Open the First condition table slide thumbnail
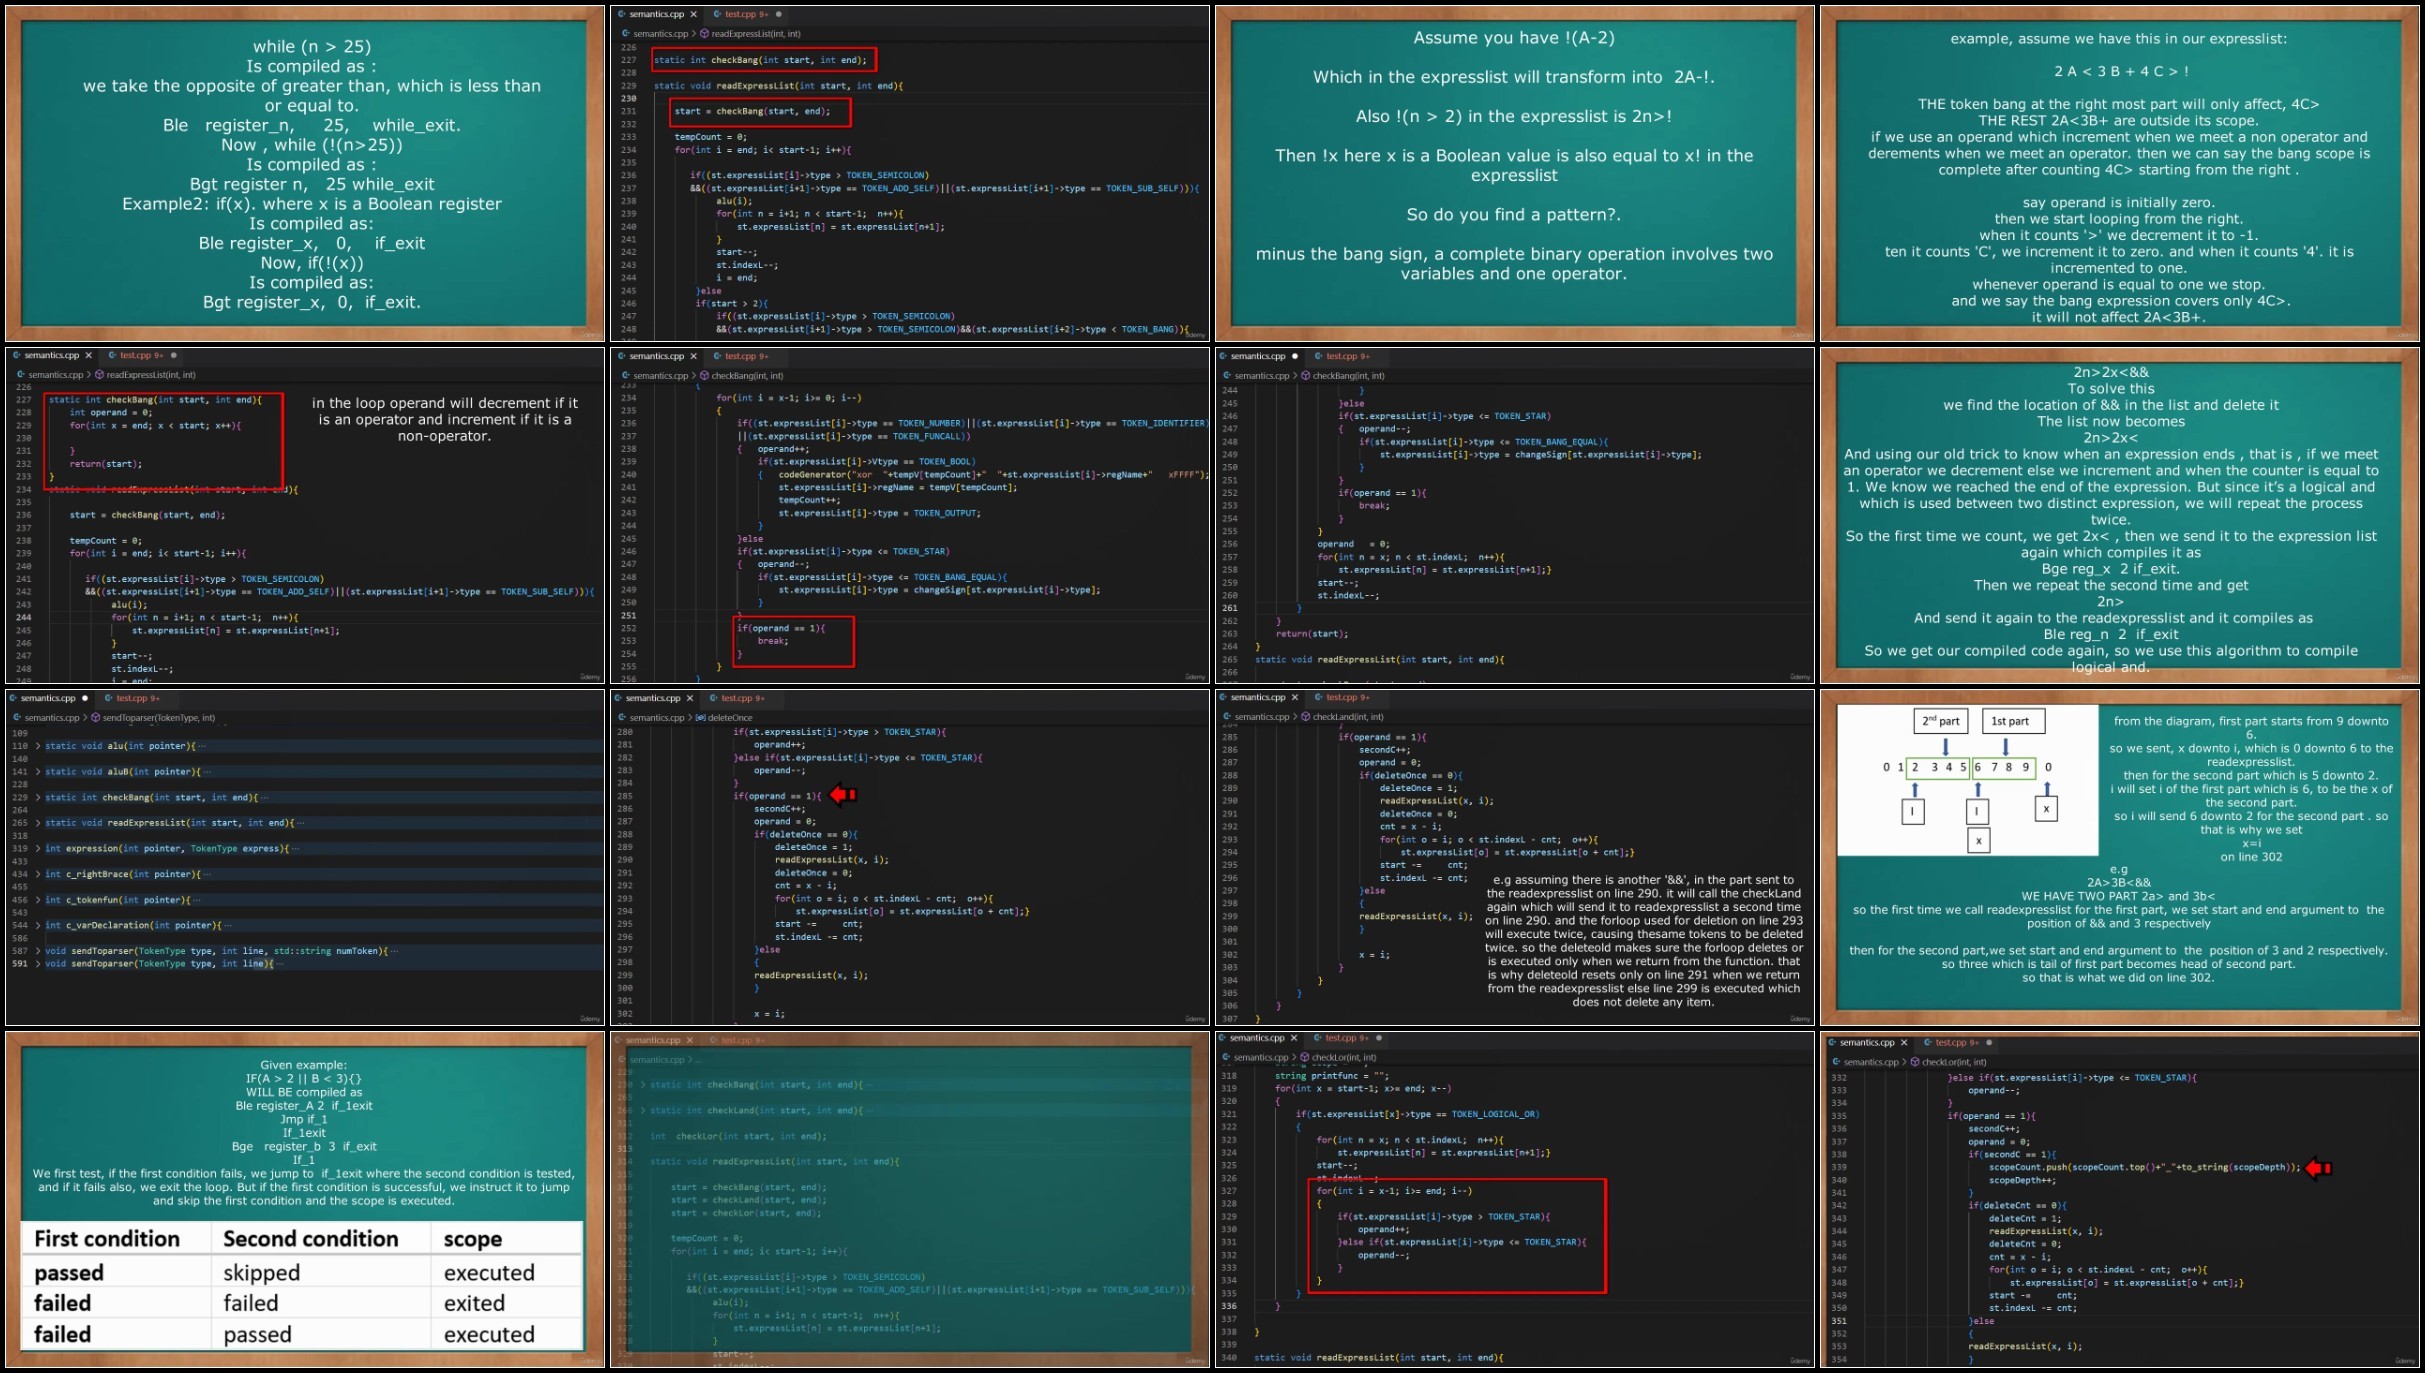Viewport: 2425px width, 1373px height. click(305, 1200)
